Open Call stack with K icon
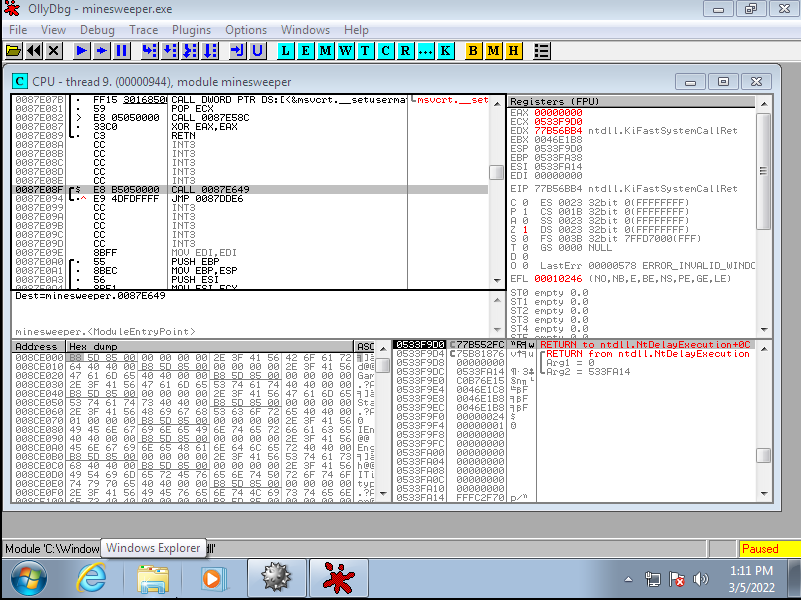Screen dimensions: 801x600 coord(445,51)
